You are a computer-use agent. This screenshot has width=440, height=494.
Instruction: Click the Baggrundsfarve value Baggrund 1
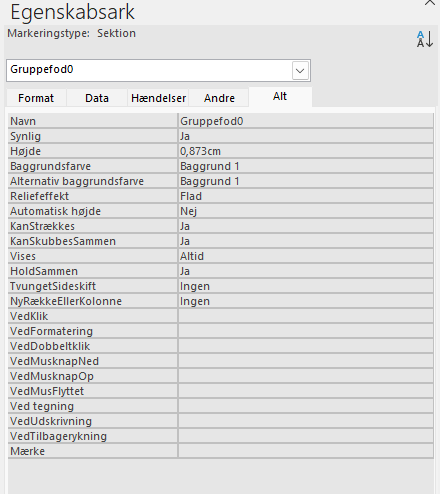click(306, 166)
